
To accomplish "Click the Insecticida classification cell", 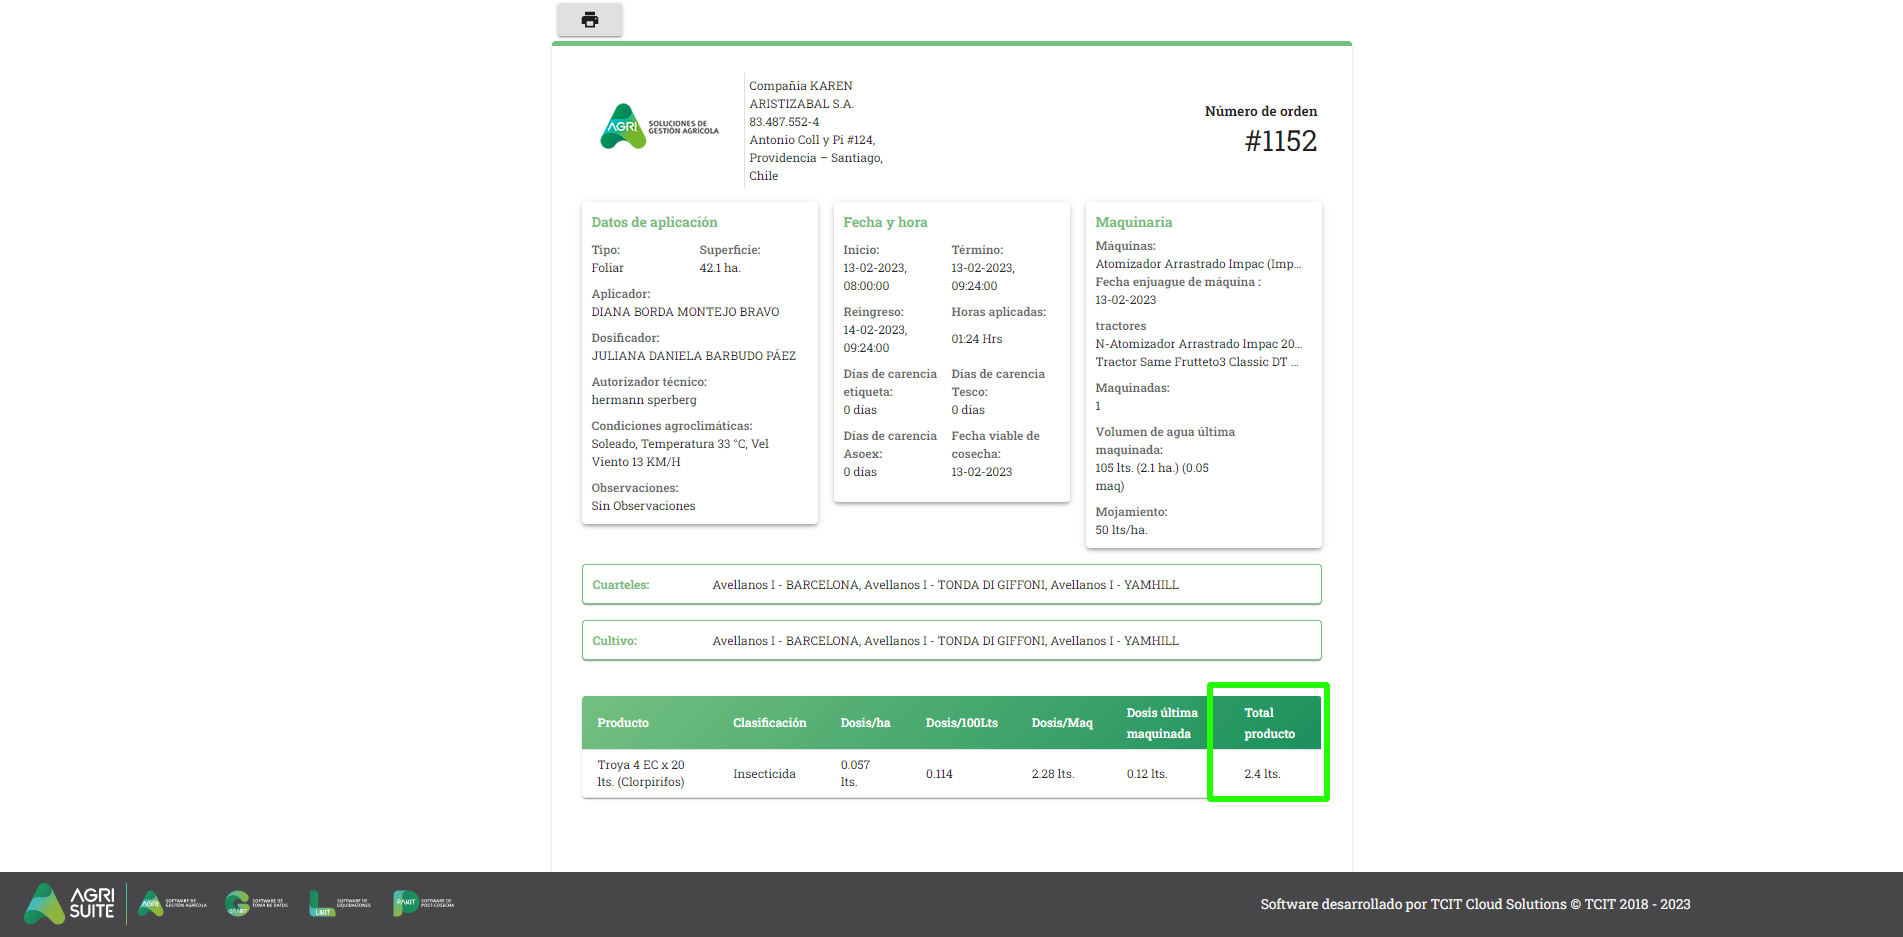I will coord(764,774).
